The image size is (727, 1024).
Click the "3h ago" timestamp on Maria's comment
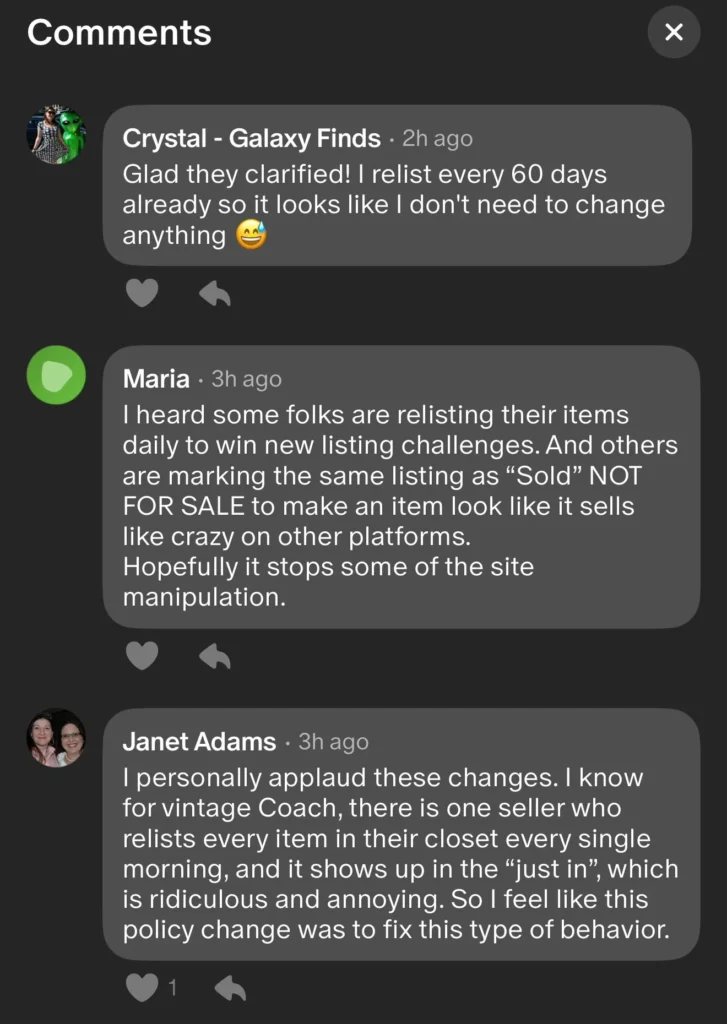[246, 380]
